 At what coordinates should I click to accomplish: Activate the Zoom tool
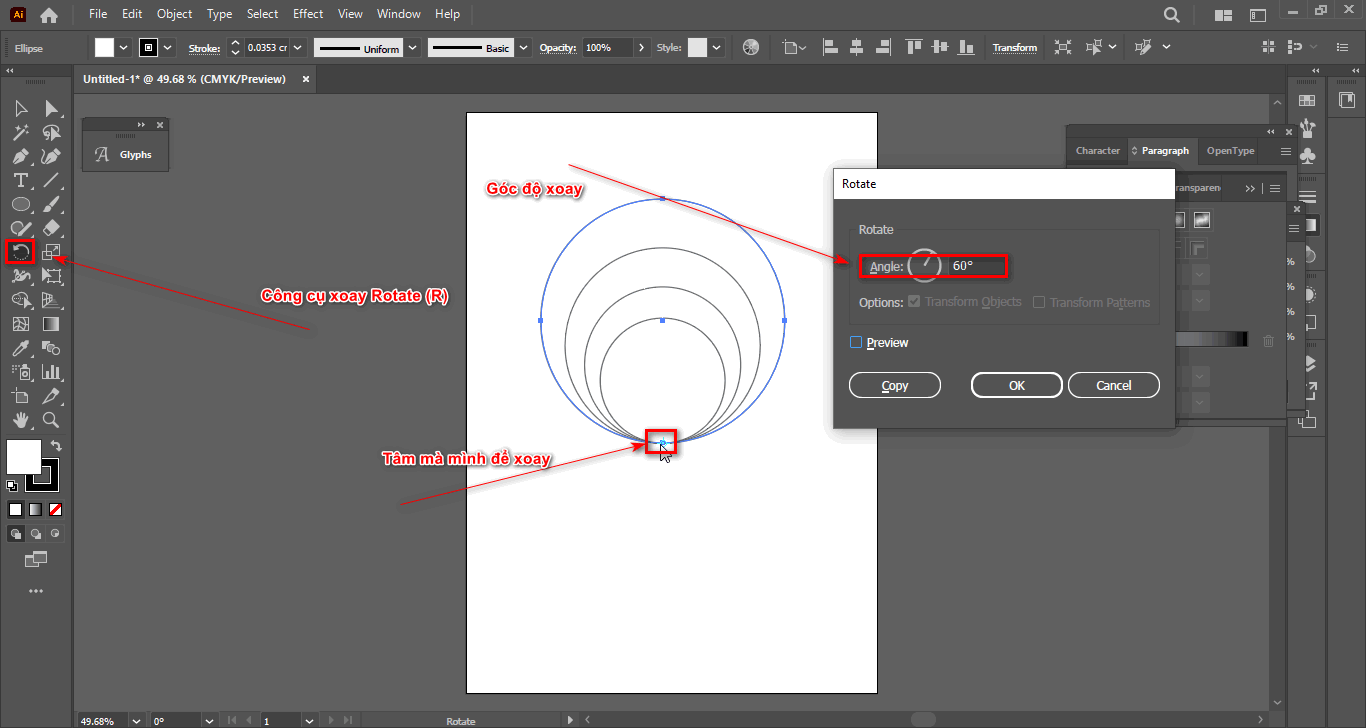(x=51, y=420)
